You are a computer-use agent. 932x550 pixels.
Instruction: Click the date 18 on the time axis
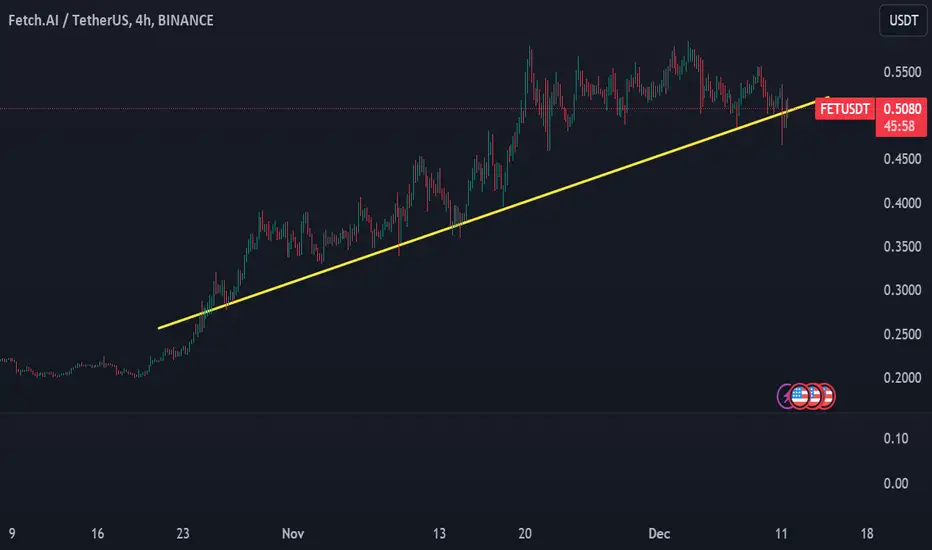coord(867,533)
